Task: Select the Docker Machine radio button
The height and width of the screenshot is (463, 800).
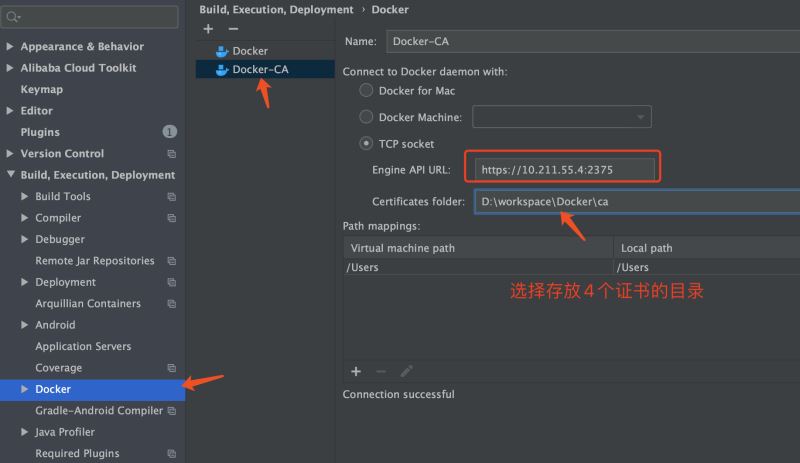Action: 366,117
